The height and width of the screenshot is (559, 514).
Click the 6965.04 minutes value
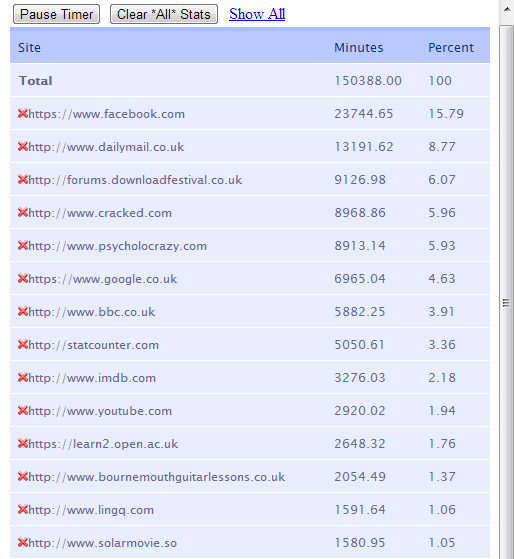[360, 278]
